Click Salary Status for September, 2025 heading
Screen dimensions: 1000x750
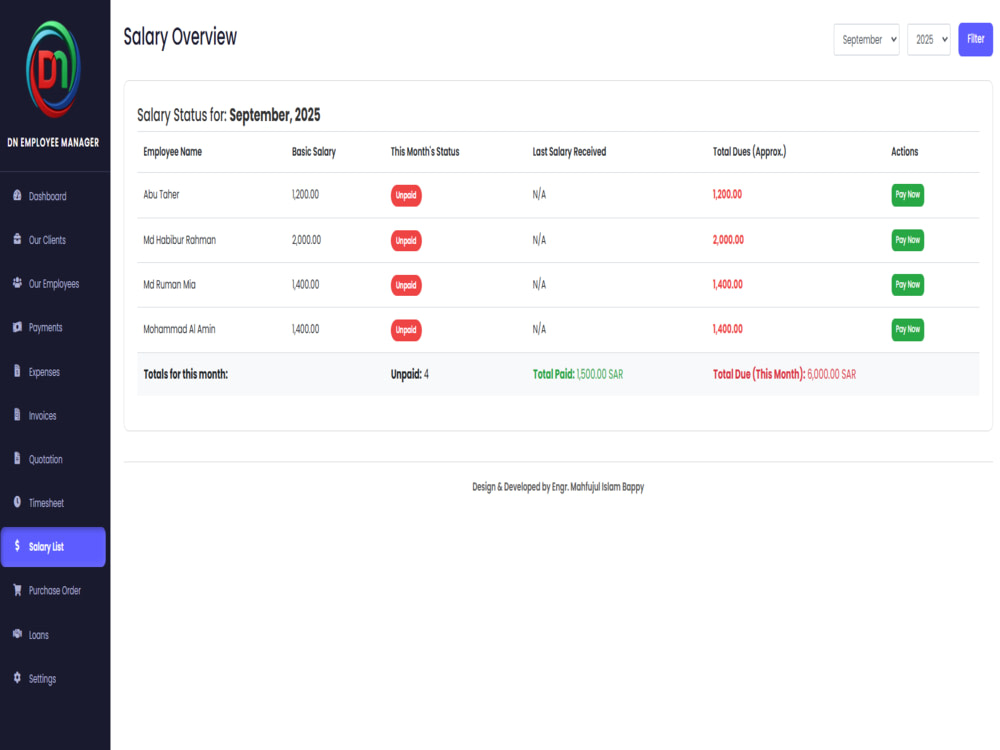pos(228,115)
